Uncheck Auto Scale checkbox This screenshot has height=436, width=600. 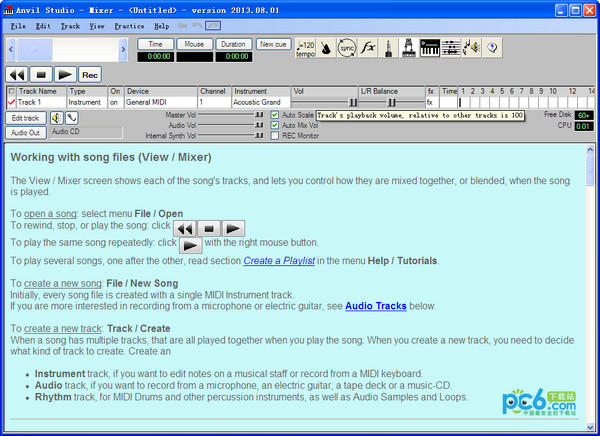(x=274, y=115)
